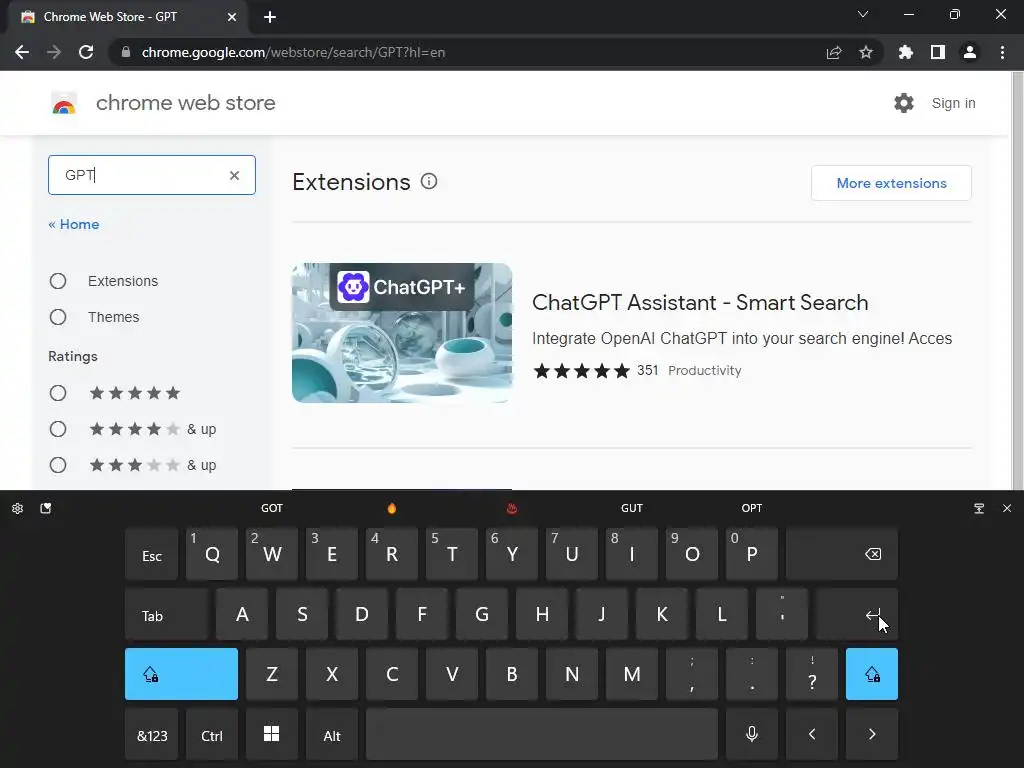Pick the GUT word suggestion
This screenshot has width=1024, height=768.
[x=632, y=508]
